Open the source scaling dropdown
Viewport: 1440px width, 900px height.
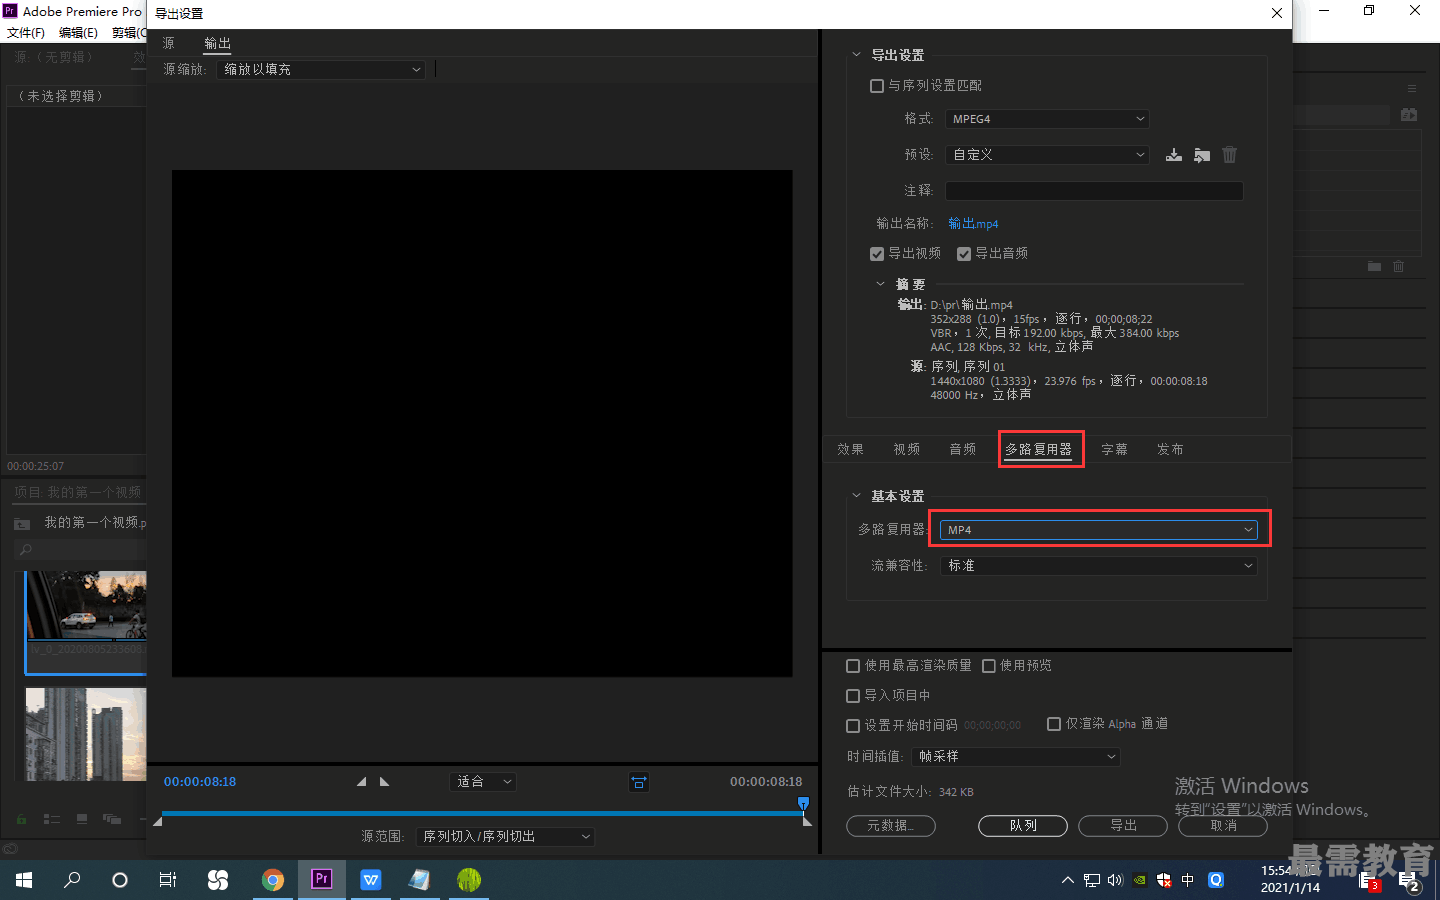(x=321, y=70)
